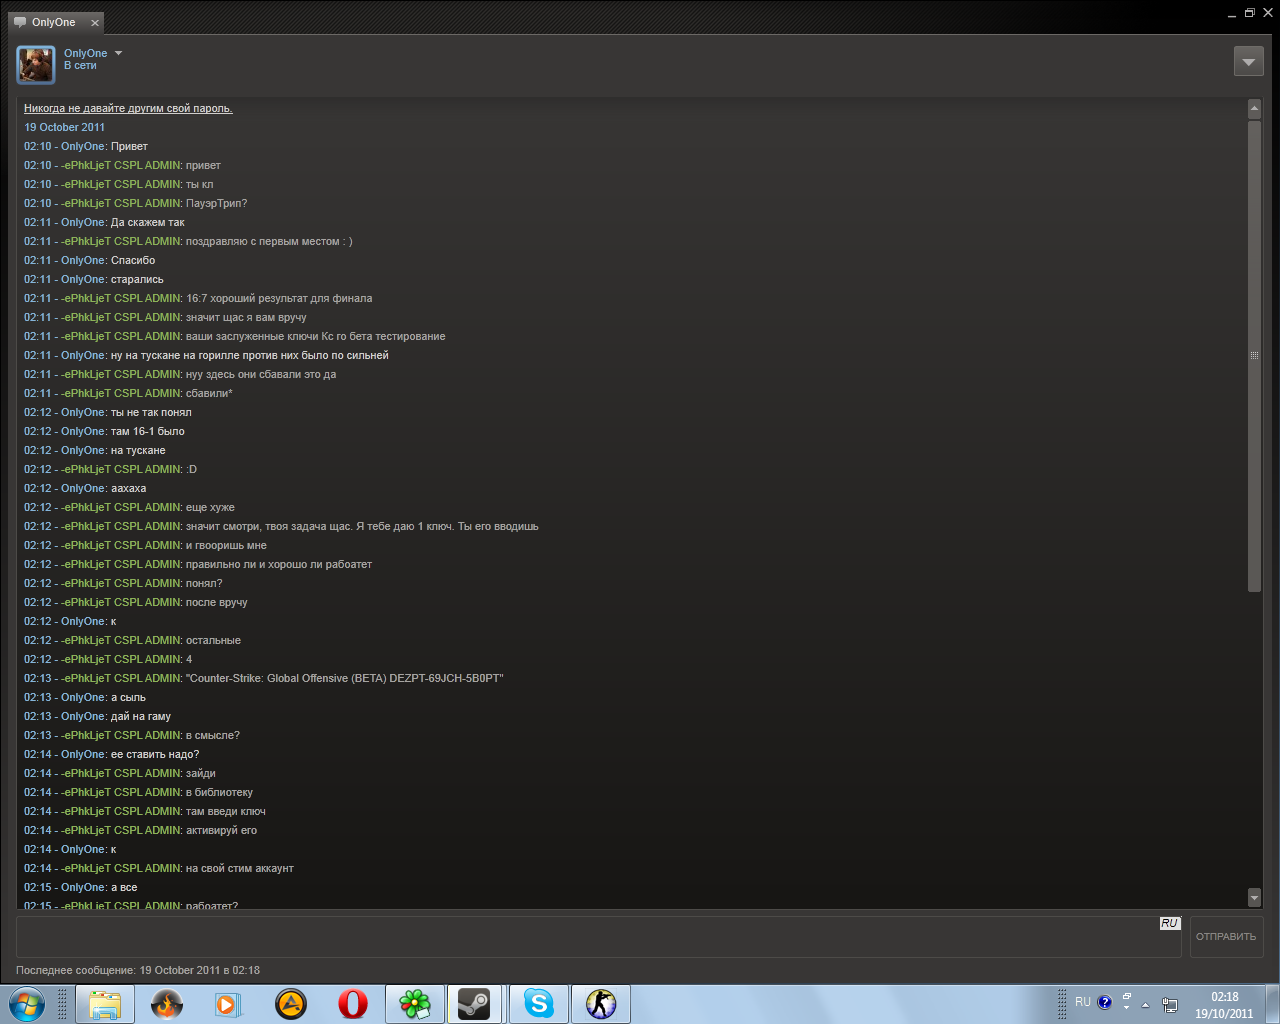Click inside the message input field
1280x1024 pixels.
598,937
